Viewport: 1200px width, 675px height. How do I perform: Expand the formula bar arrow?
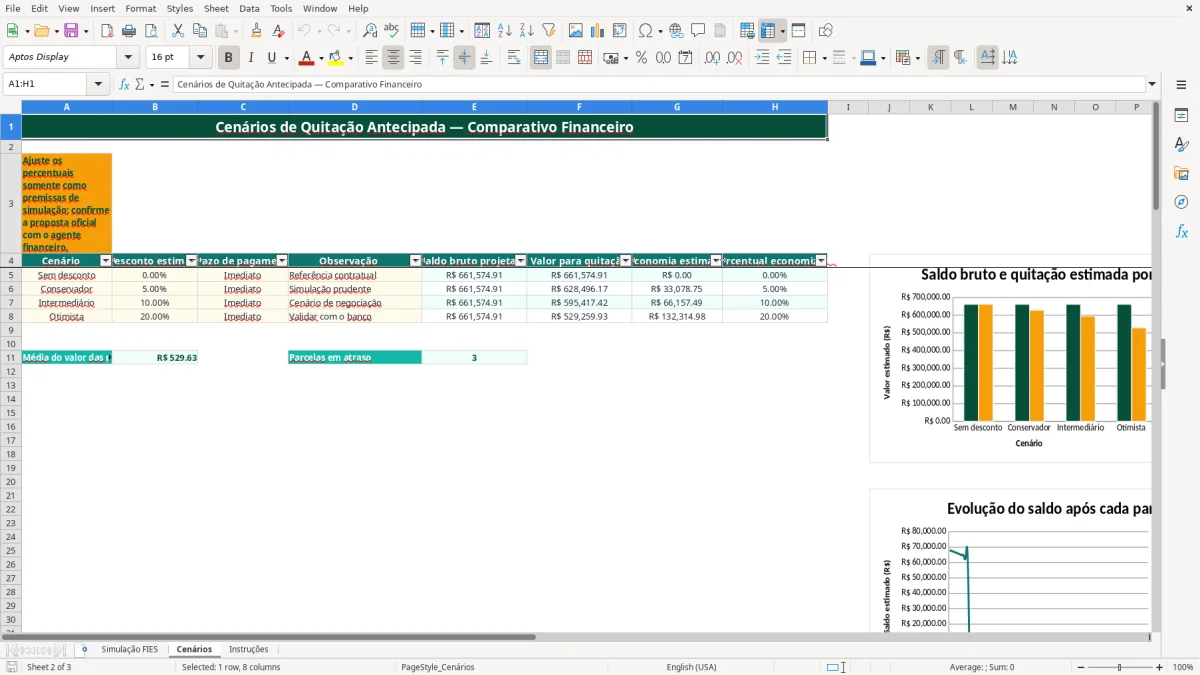(1152, 85)
